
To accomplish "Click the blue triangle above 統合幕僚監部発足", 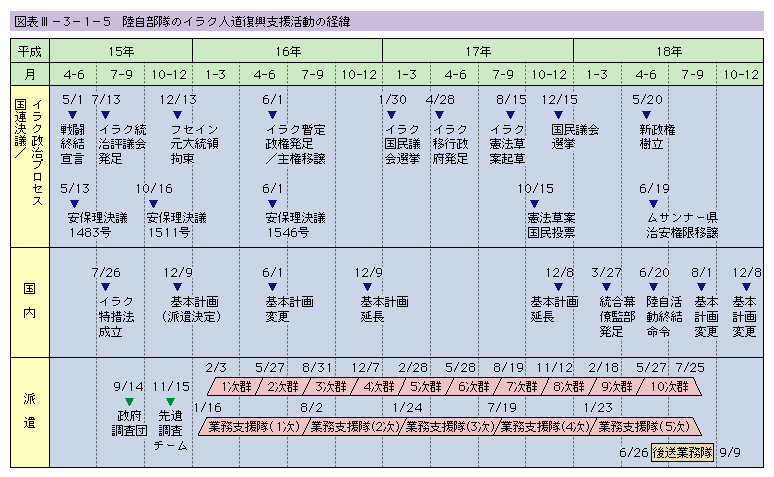I will [610, 288].
